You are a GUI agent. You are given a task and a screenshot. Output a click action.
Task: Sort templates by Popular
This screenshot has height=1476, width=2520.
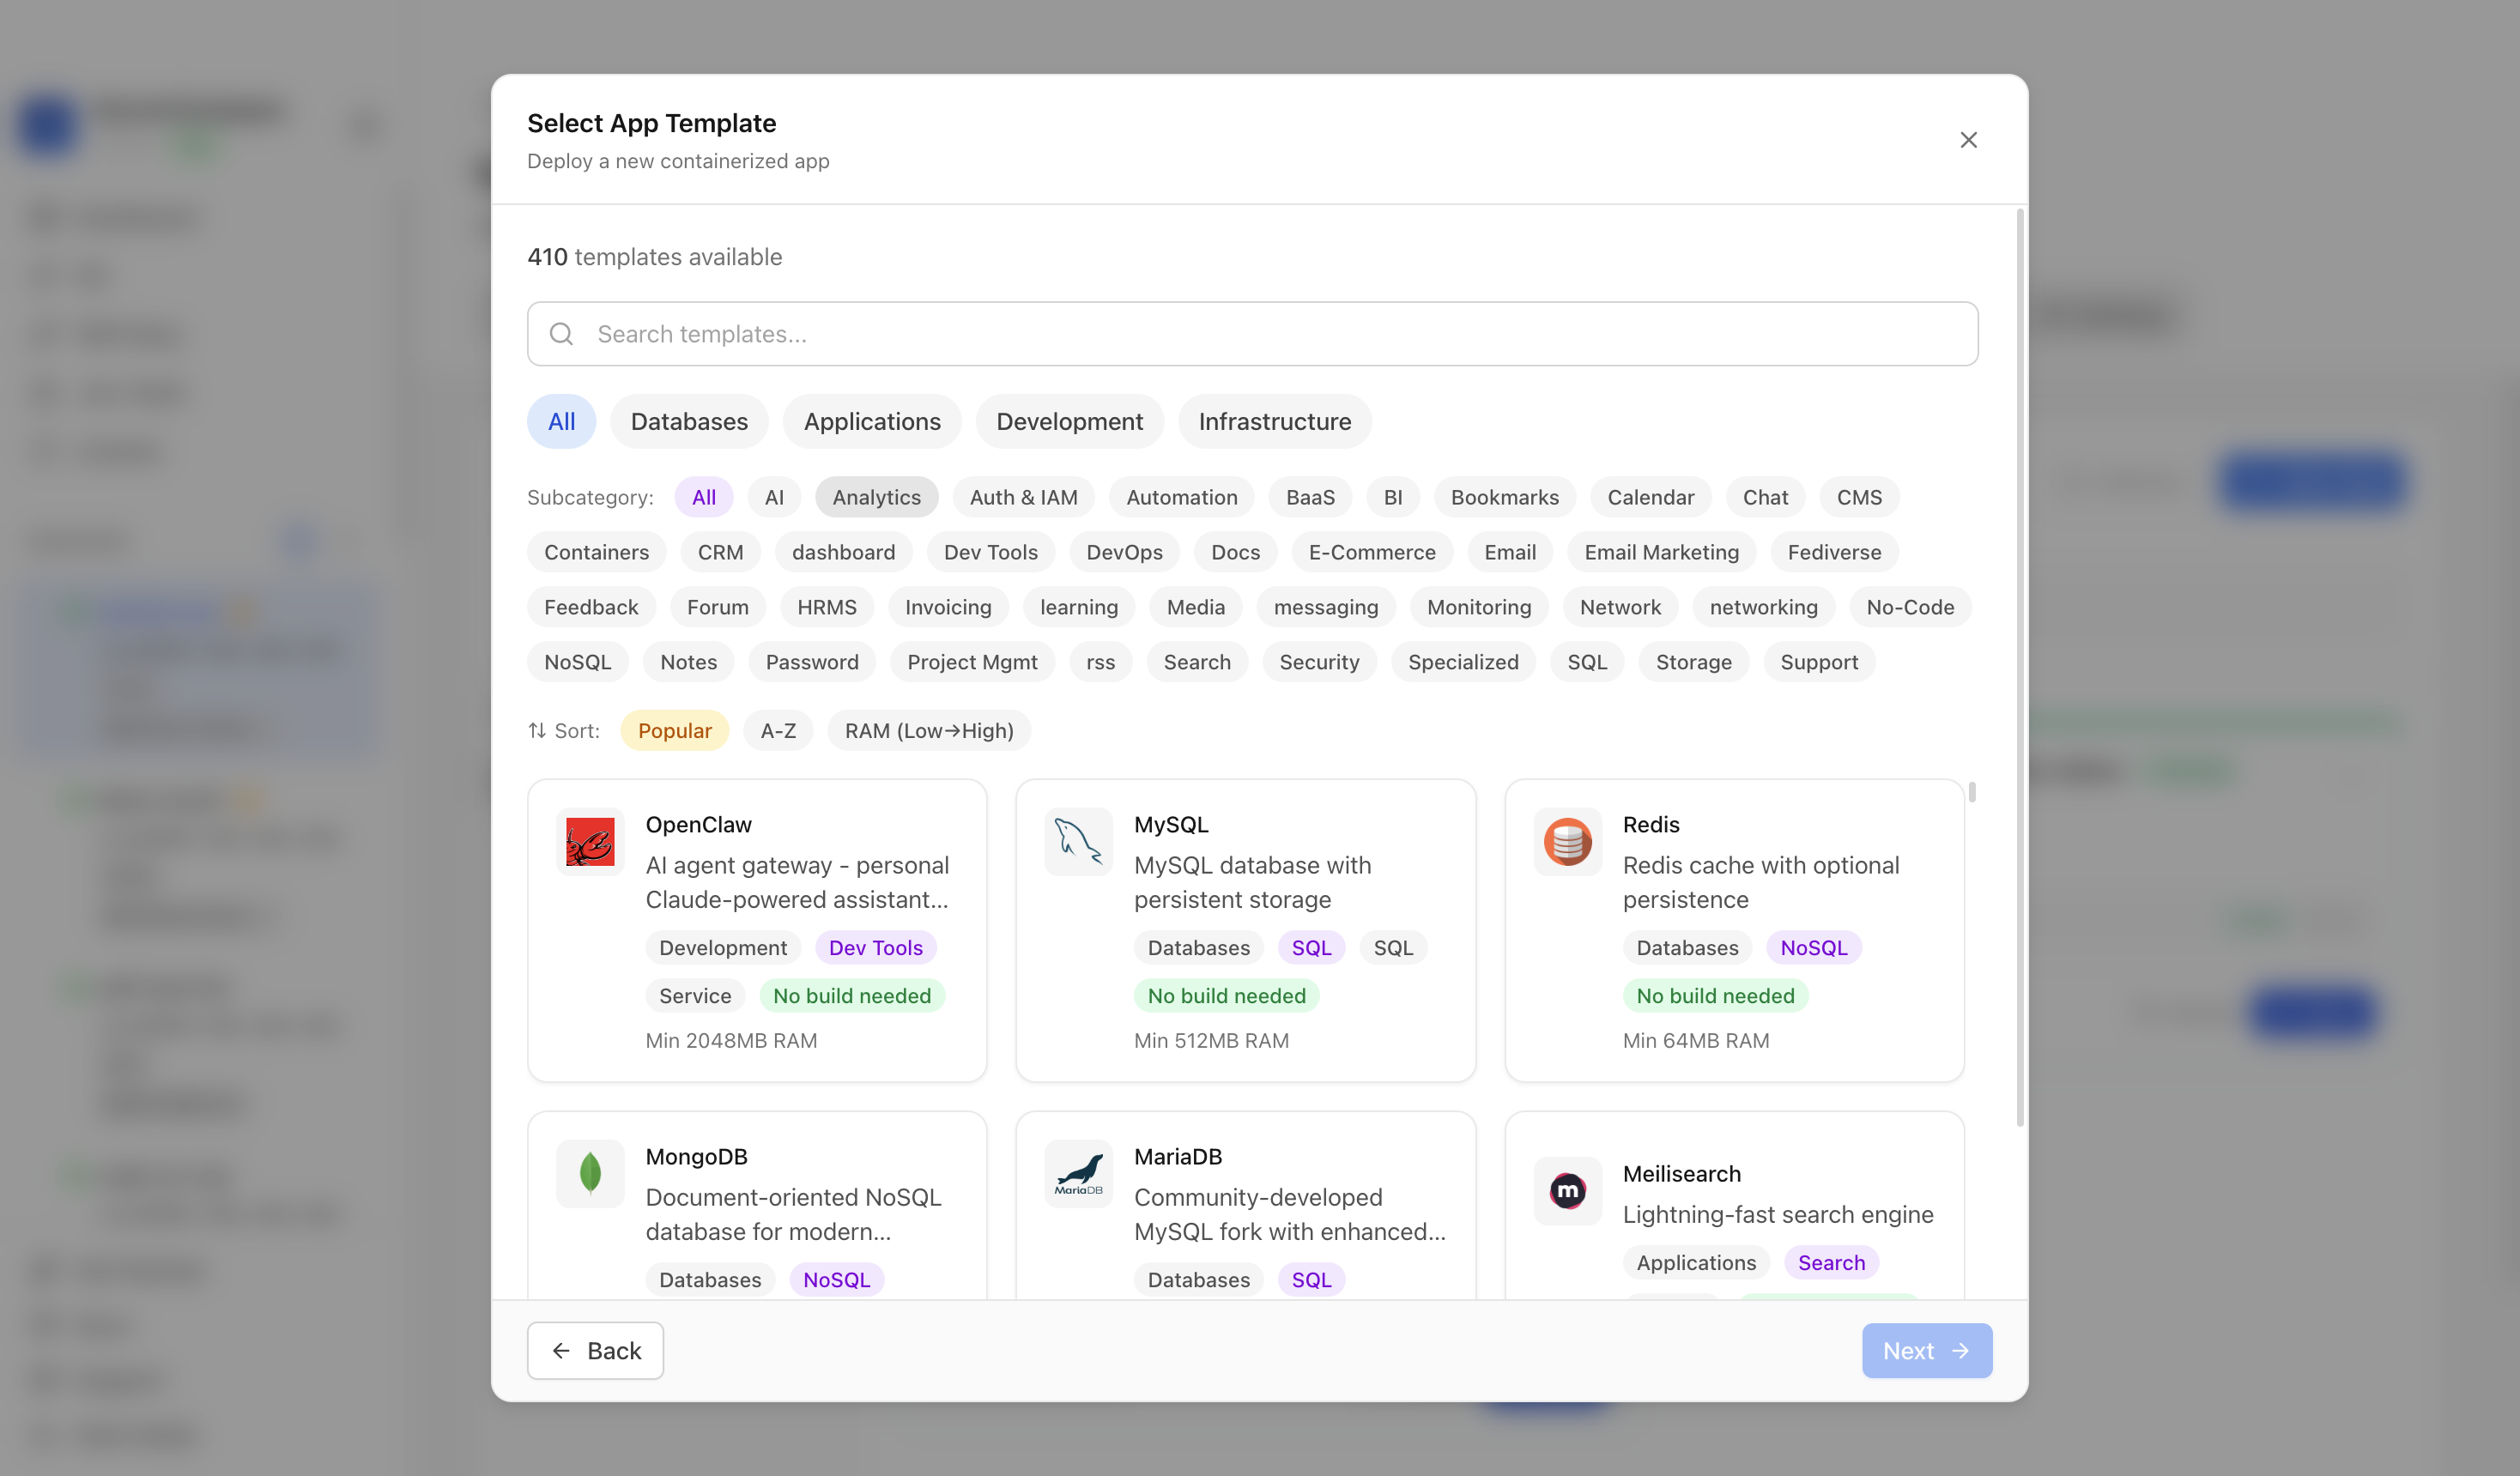click(675, 731)
